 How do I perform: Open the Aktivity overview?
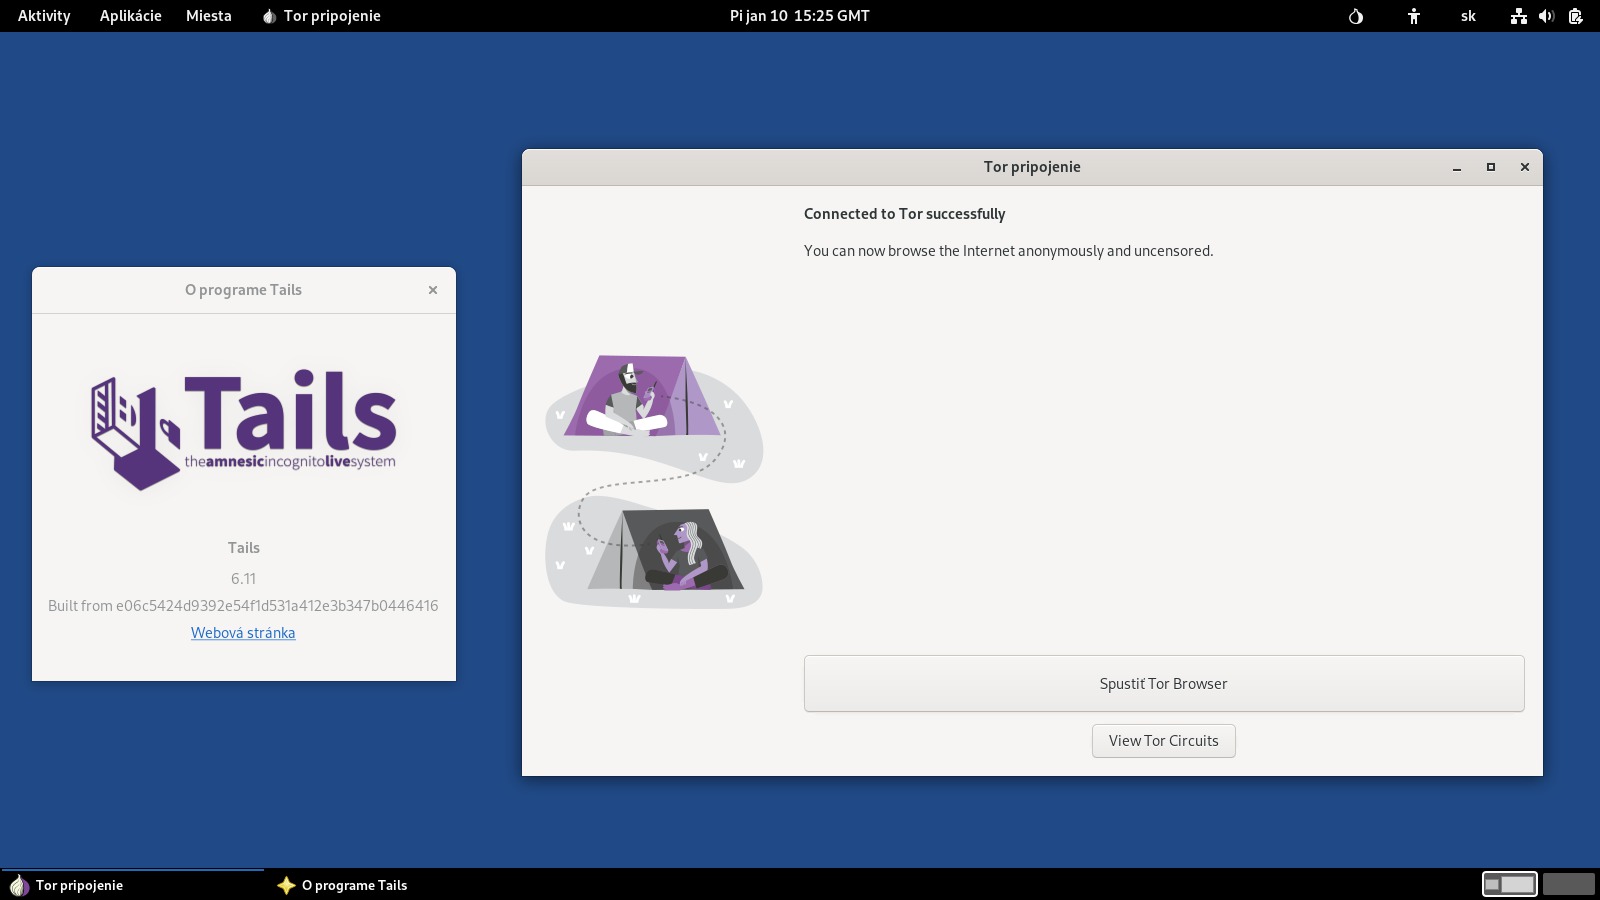44,16
